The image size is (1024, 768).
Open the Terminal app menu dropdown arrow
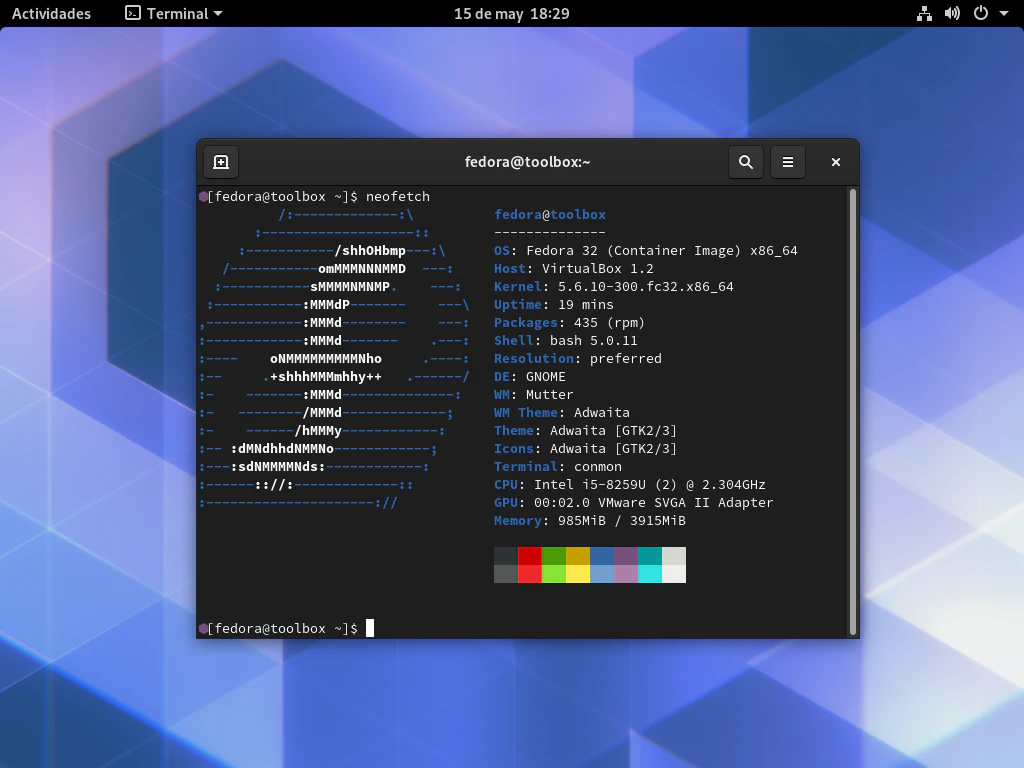pyautogui.click(x=218, y=14)
